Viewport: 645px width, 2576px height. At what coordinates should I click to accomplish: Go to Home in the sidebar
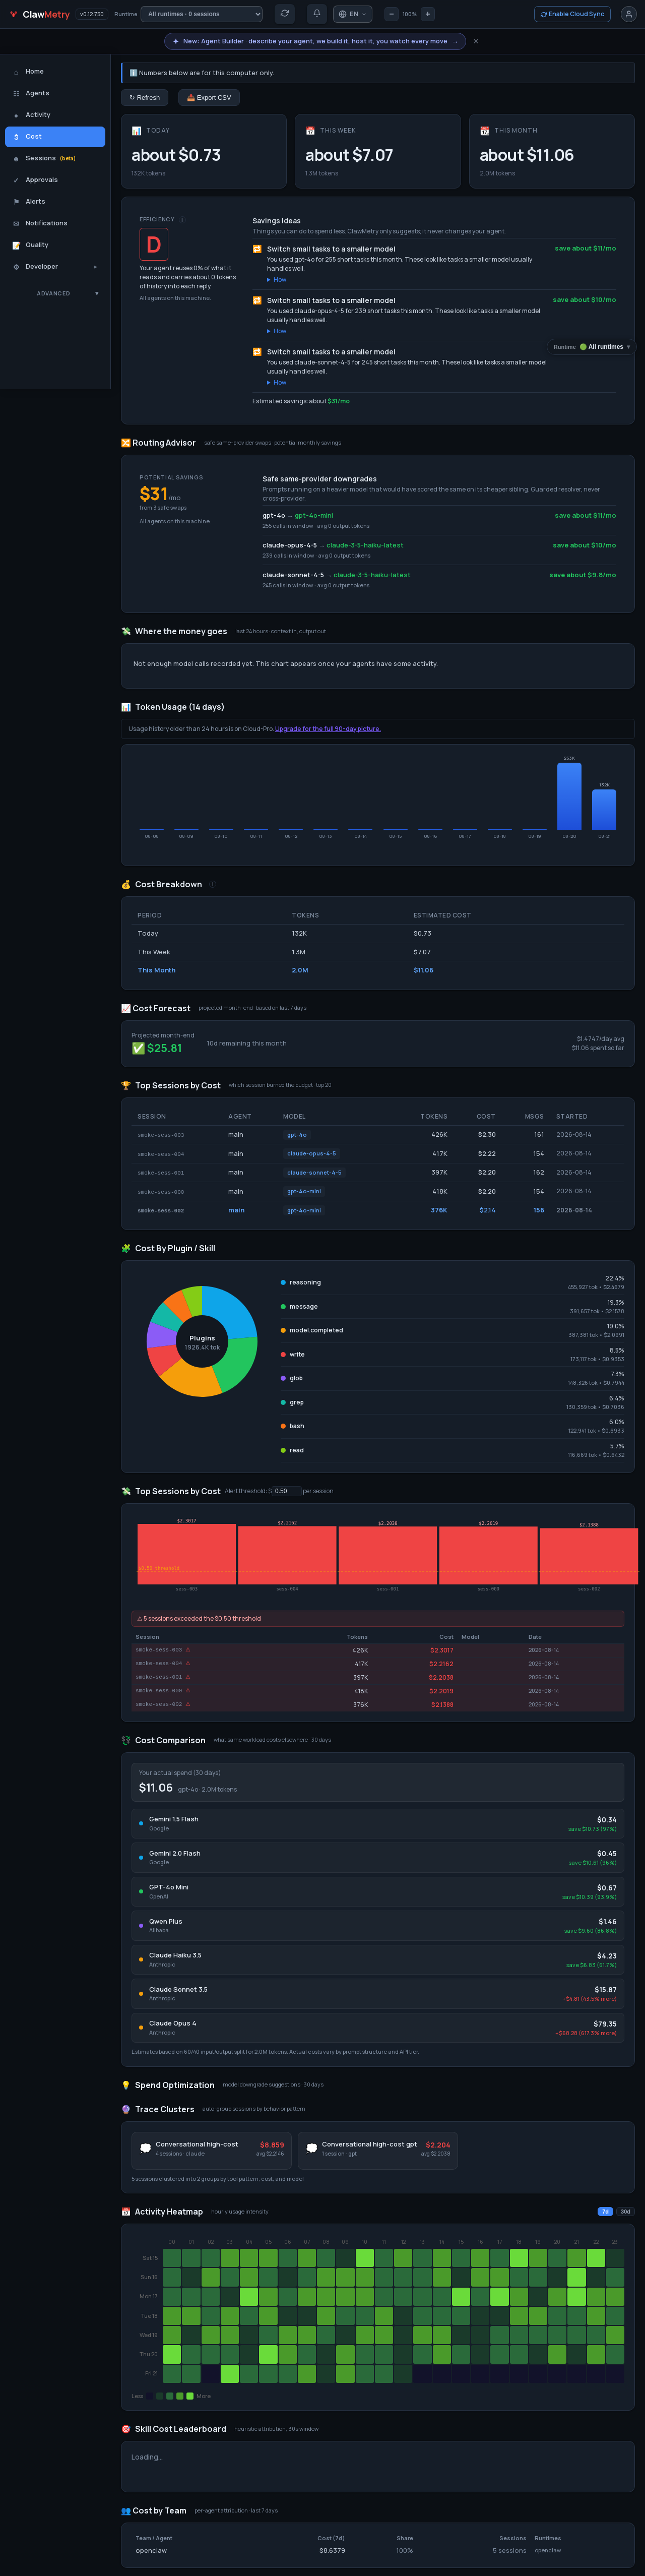coord(55,72)
